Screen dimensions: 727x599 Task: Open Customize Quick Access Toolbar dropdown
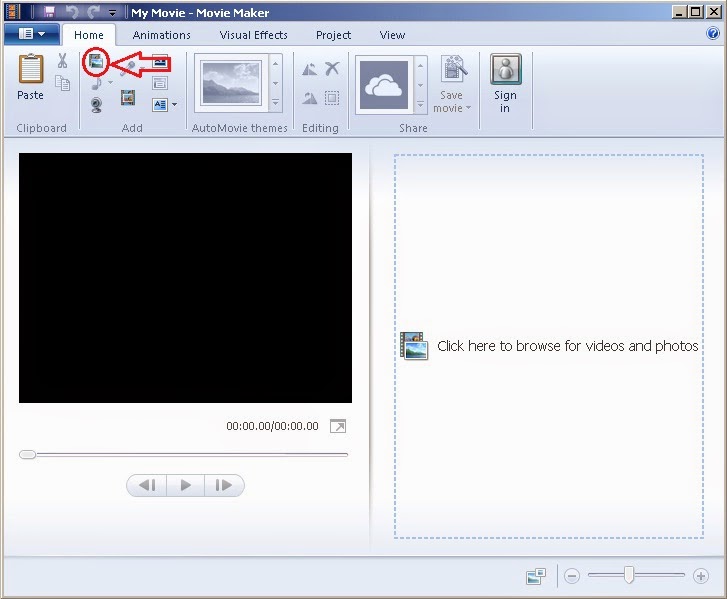tap(112, 13)
